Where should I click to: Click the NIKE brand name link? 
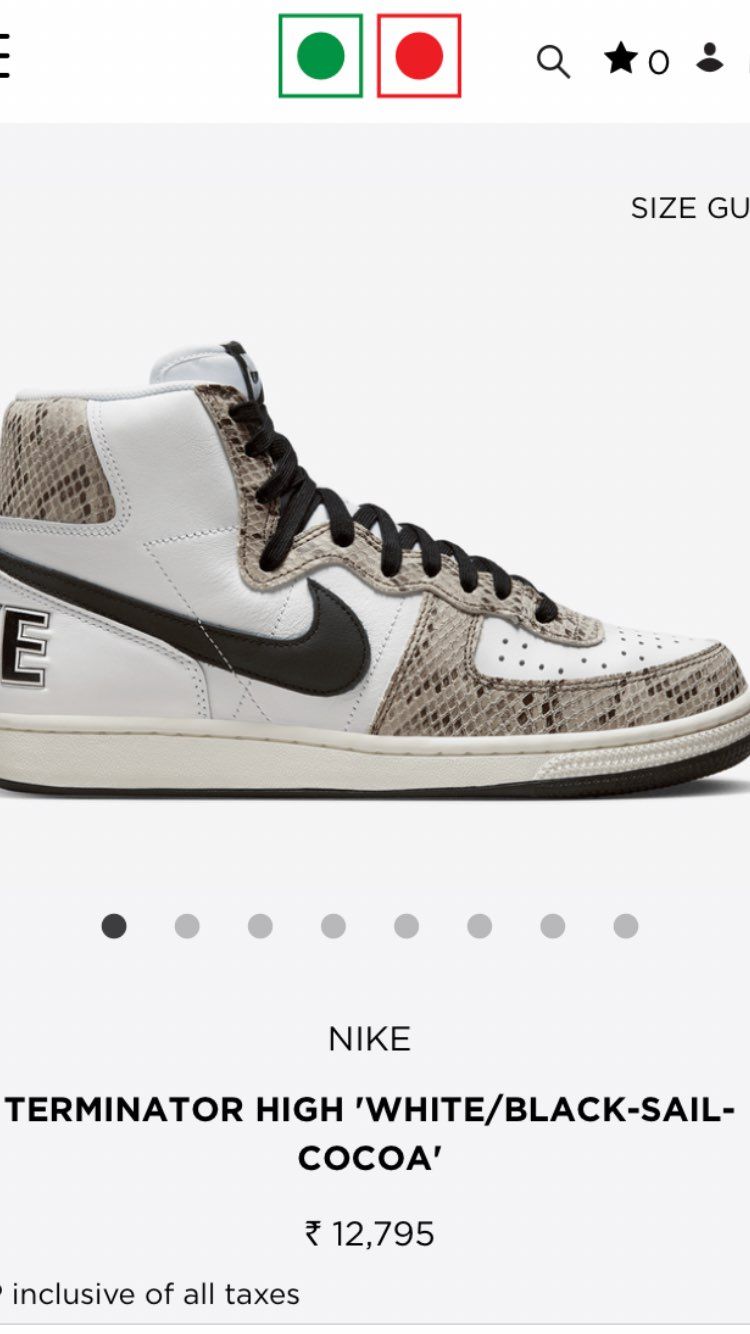[369, 1040]
